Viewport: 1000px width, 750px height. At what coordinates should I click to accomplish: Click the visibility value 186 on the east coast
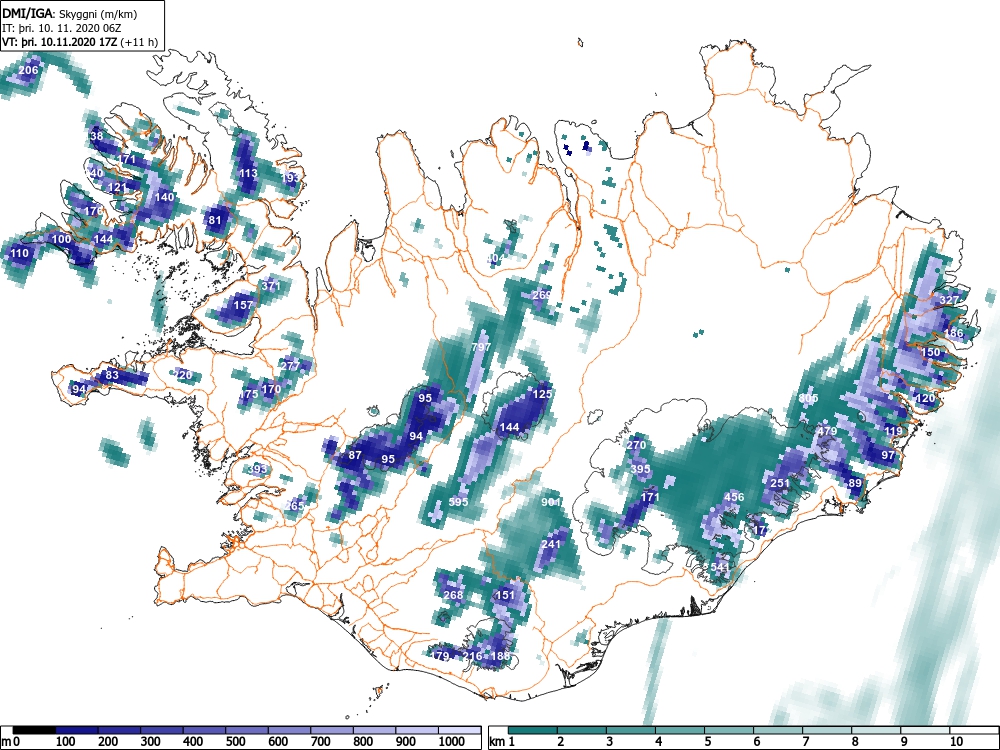(x=953, y=333)
